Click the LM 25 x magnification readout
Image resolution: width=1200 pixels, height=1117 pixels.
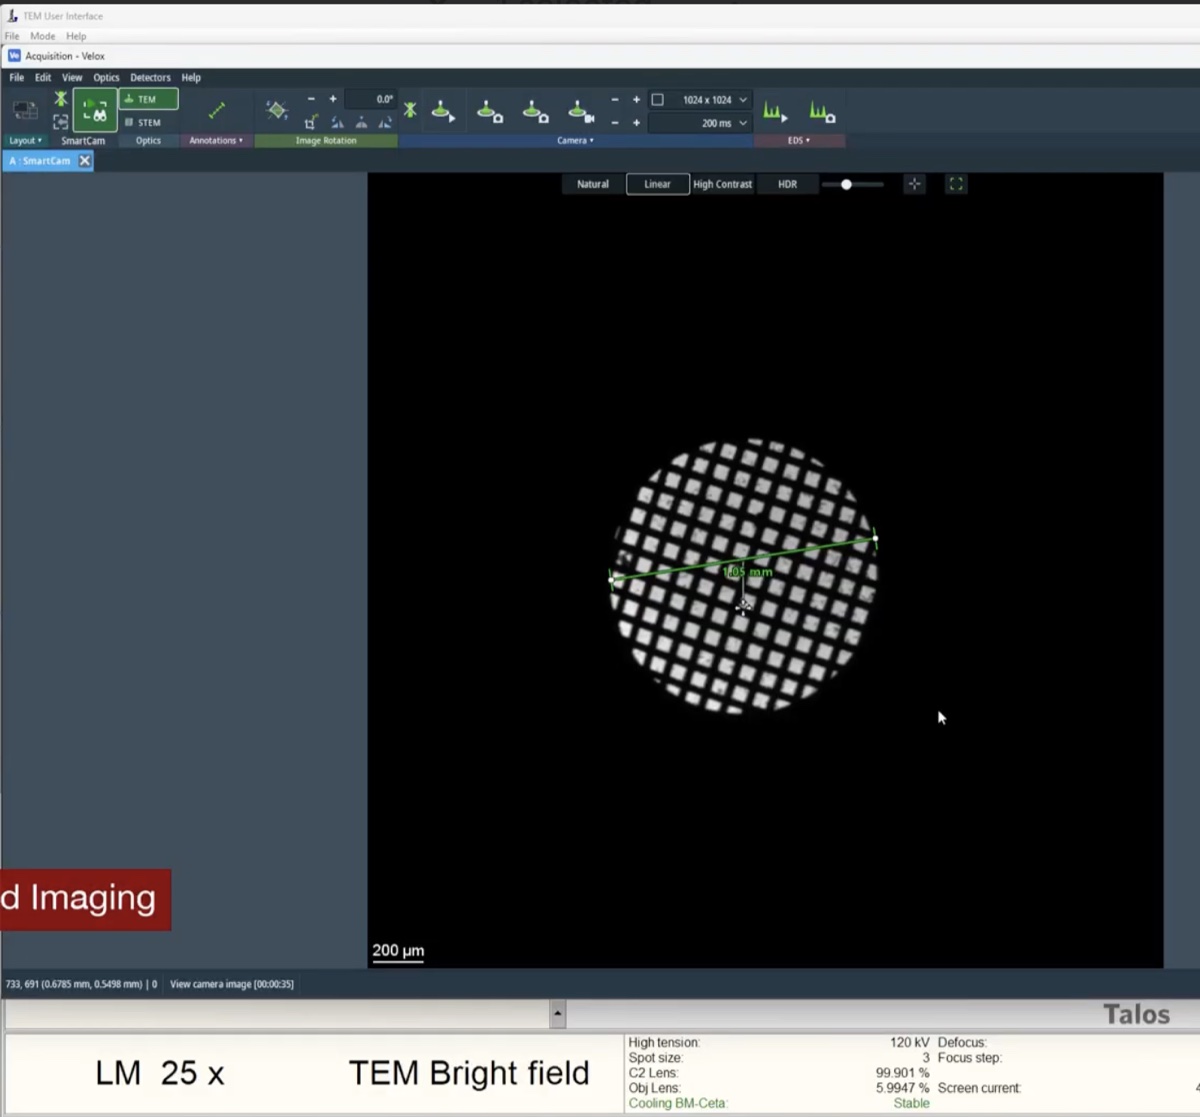point(160,1073)
